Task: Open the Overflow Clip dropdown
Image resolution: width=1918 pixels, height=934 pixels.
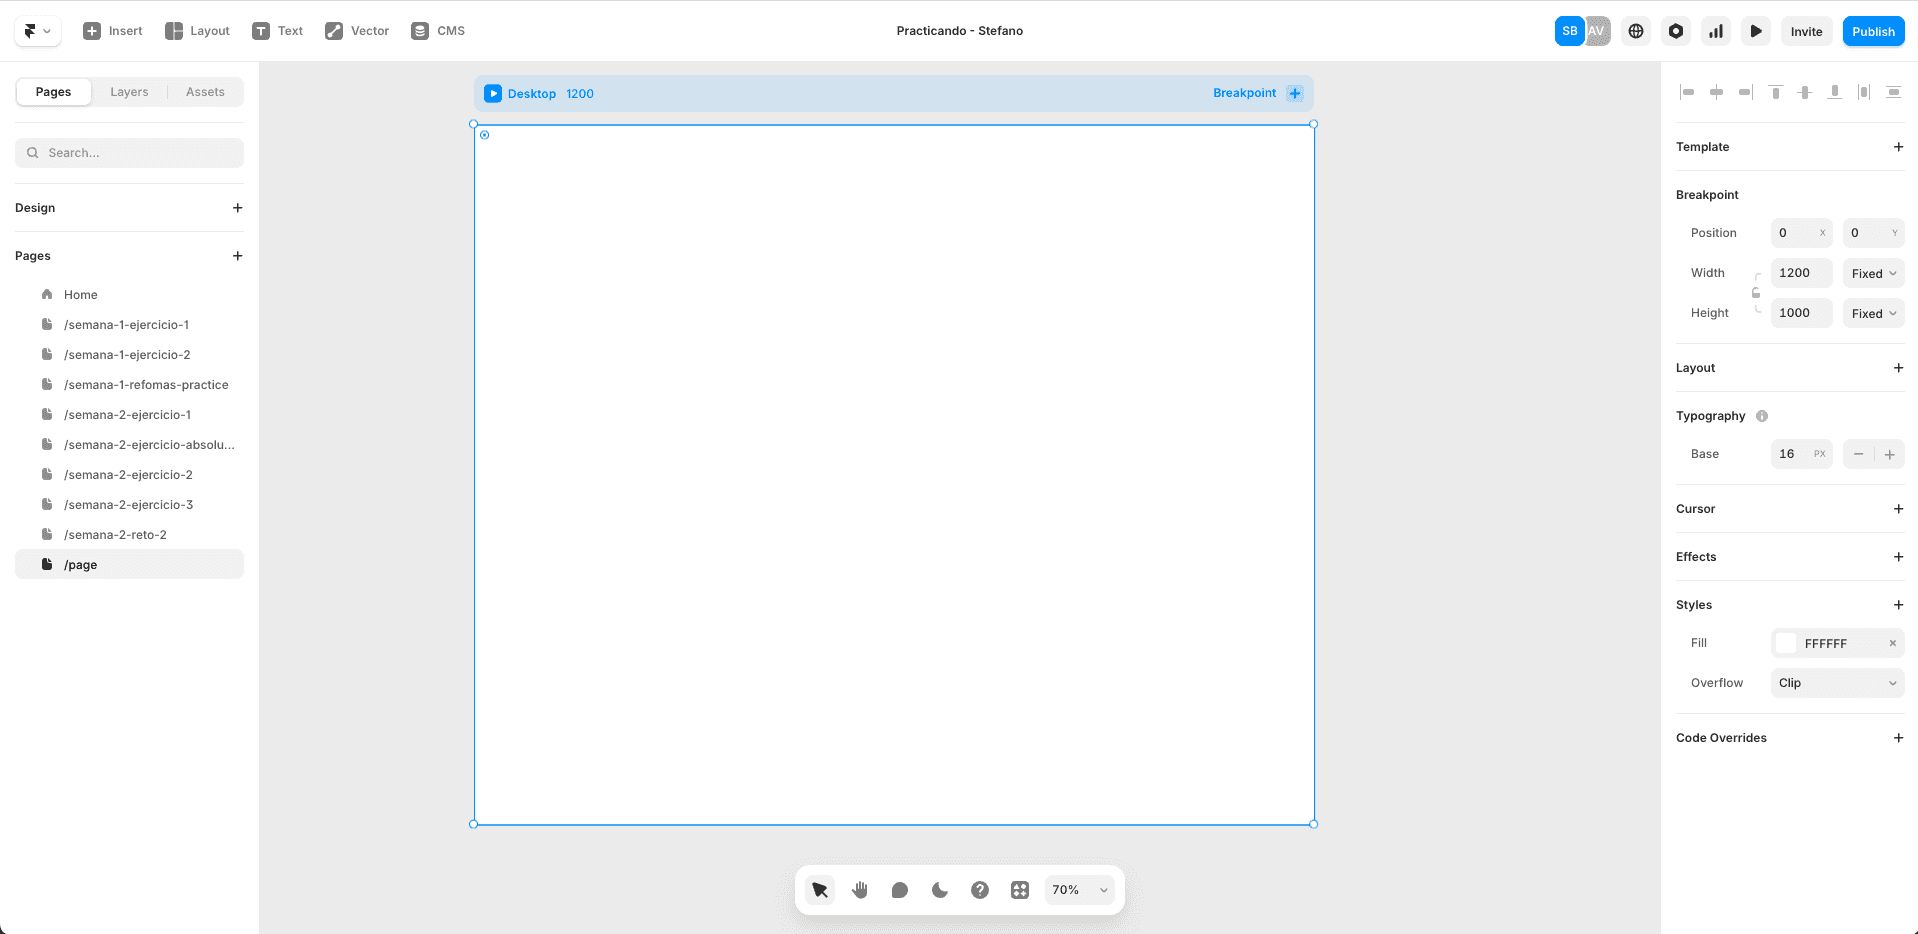Action: pos(1837,683)
